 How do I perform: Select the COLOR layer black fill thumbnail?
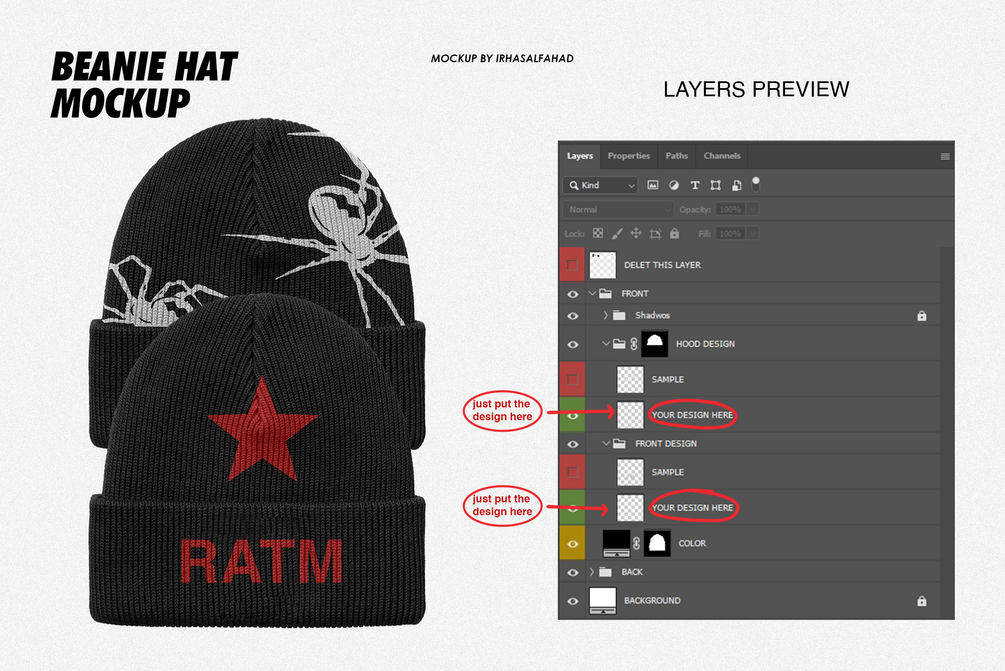(x=617, y=543)
